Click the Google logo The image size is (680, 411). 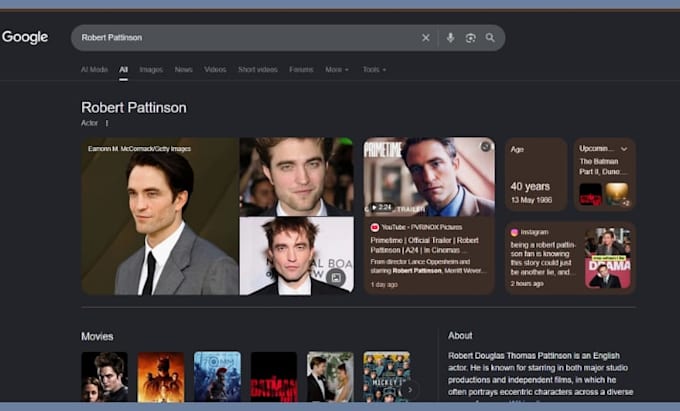tap(25, 37)
